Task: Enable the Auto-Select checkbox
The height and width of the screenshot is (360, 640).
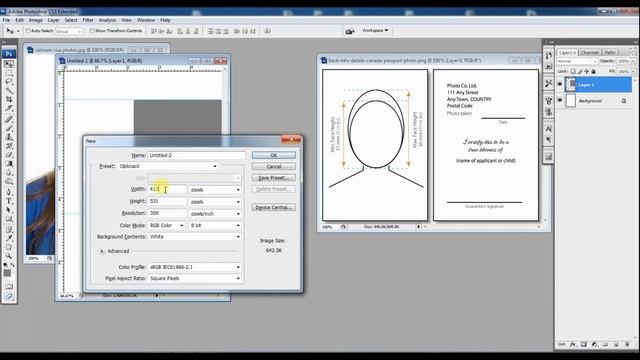Action: (x=28, y=31)
